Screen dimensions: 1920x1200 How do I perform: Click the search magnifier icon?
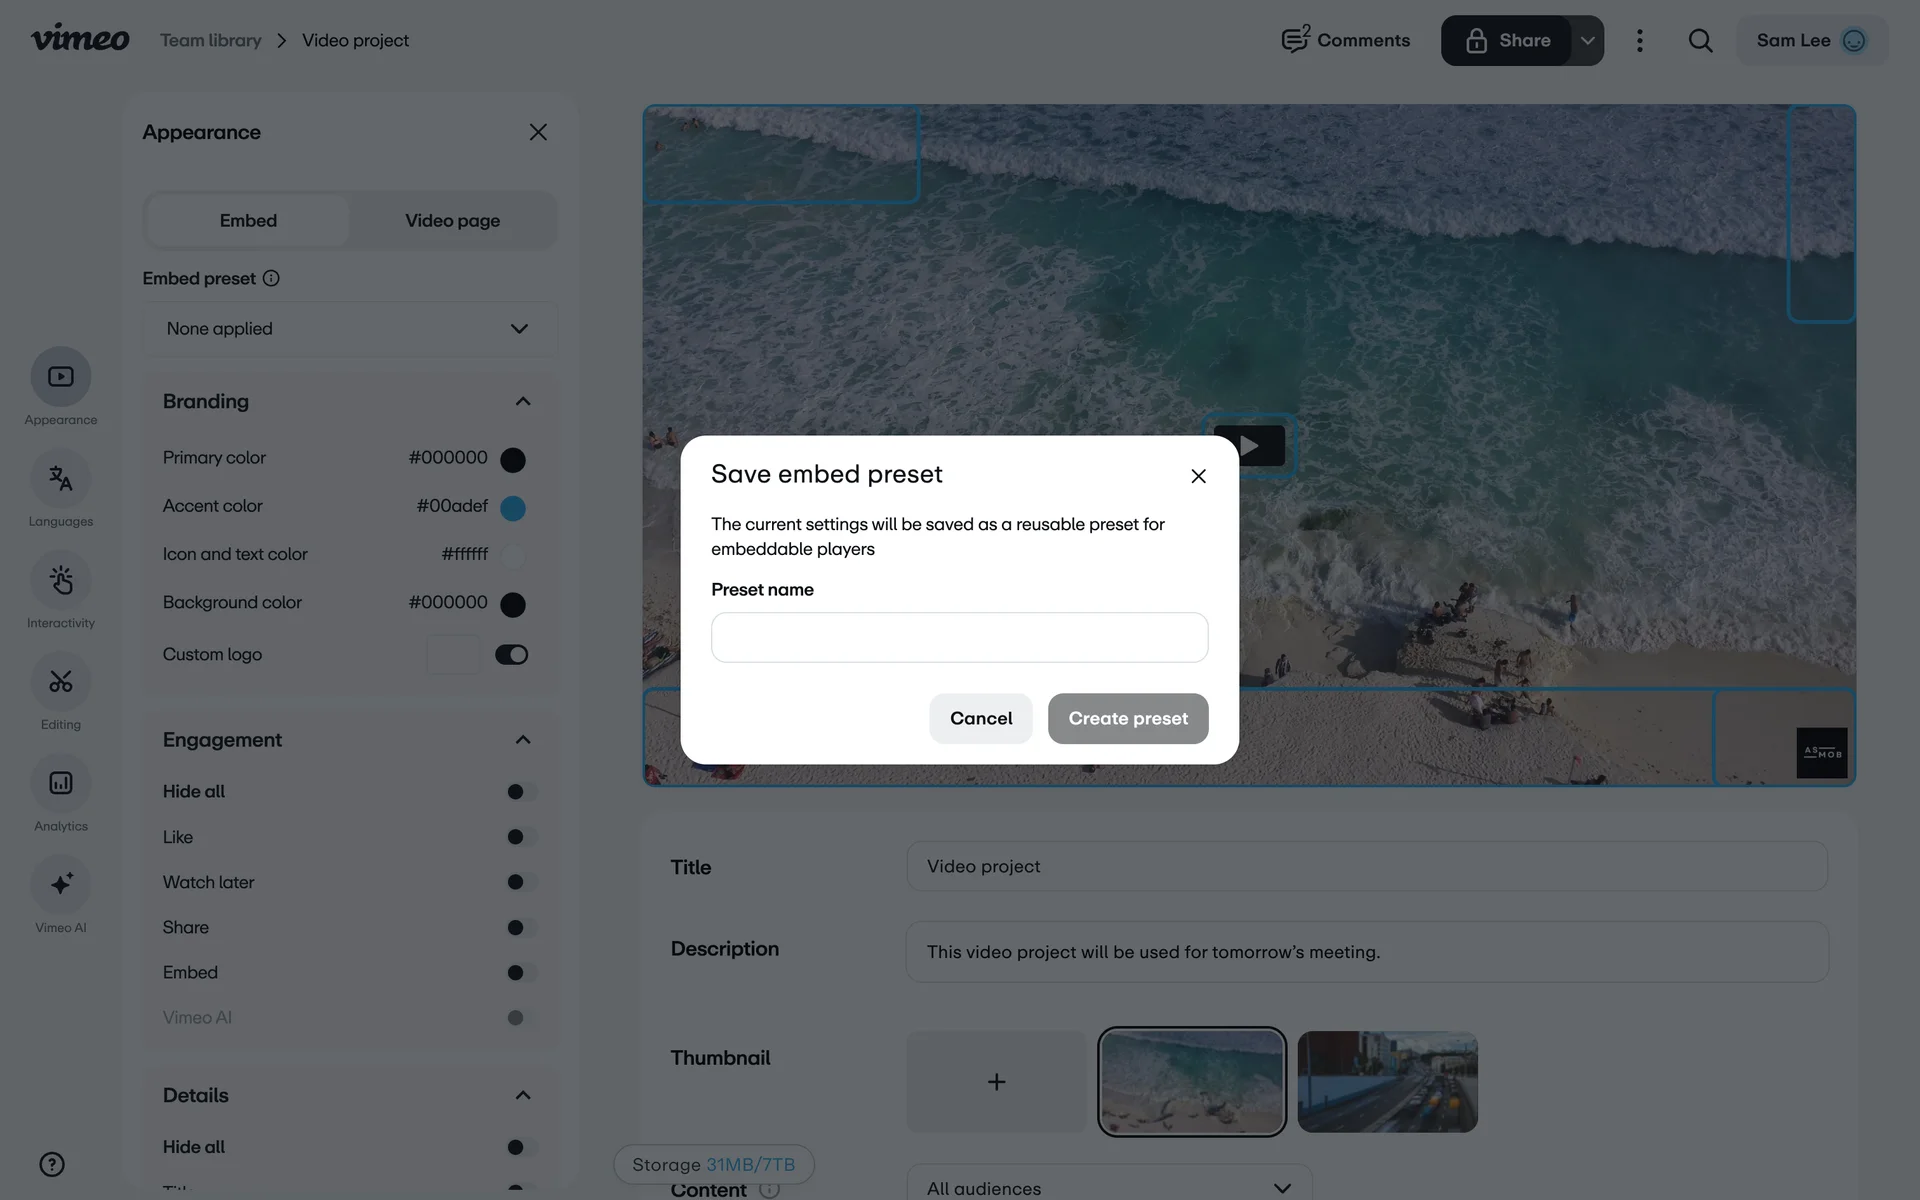pyautogui.click(x=1700, y=41)
